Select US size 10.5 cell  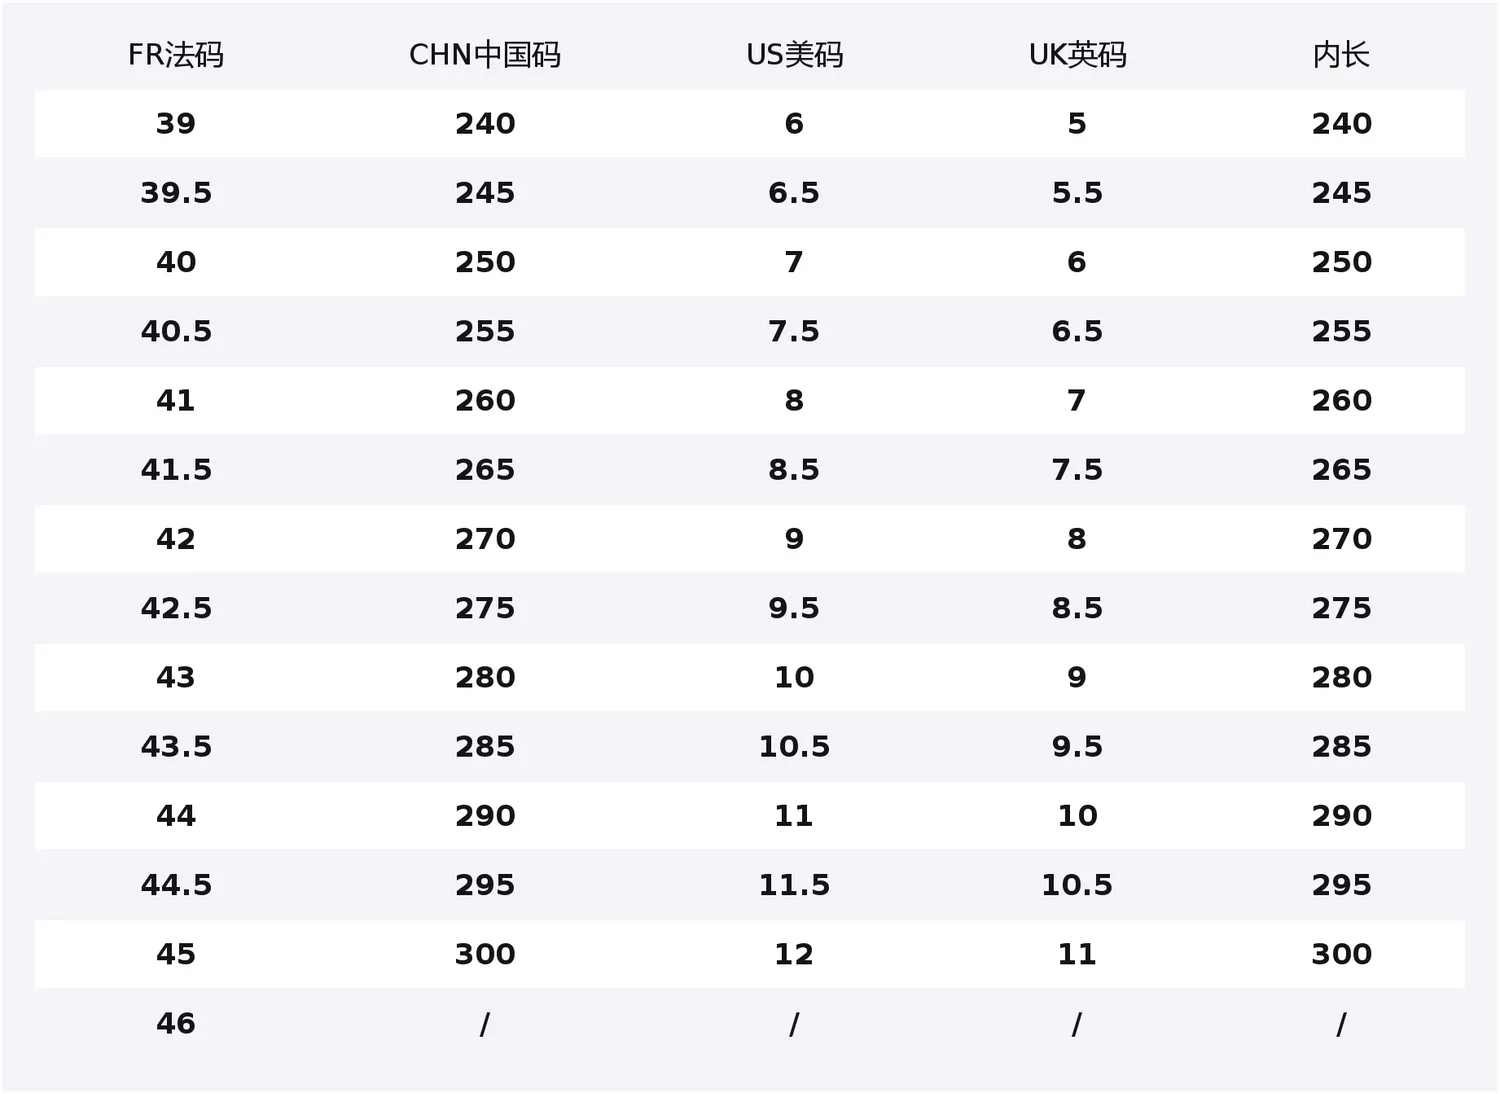(794, 746)
